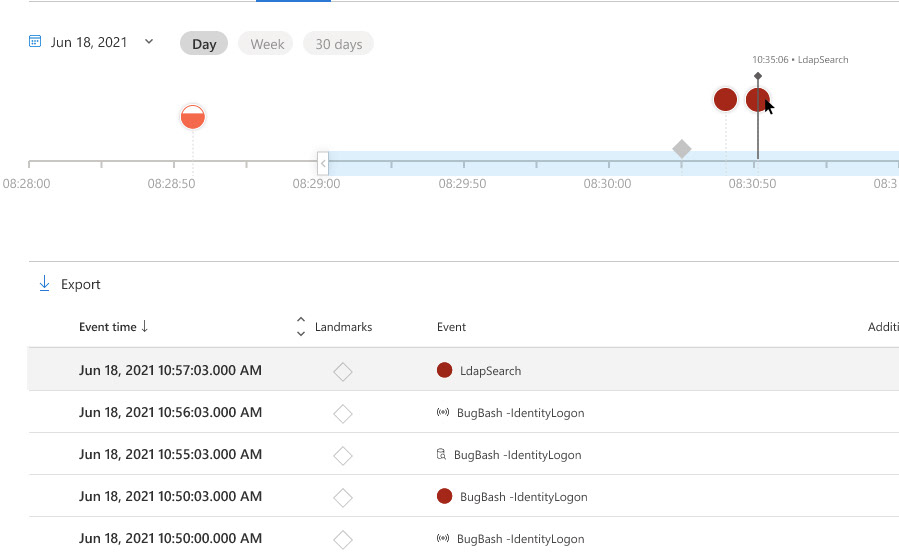The height and width of the screenshot is (558, 899).
Task: Click the red LdapSearch severity icon in first row
Action: click(444, 370)
